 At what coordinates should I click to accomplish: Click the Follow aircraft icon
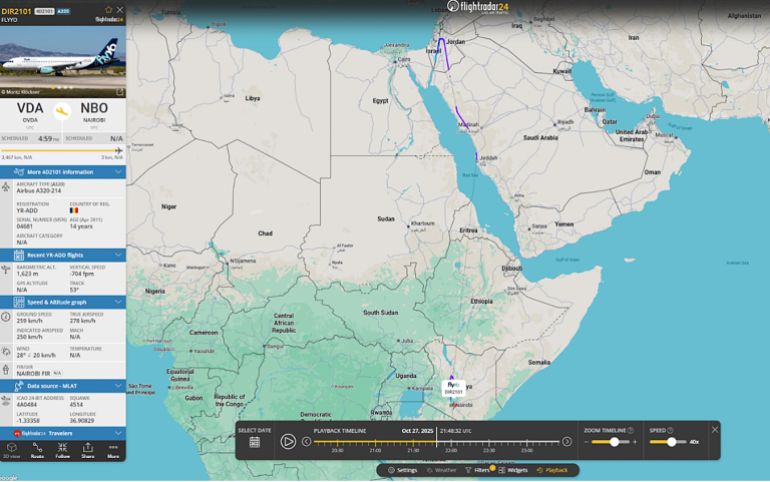62,449
